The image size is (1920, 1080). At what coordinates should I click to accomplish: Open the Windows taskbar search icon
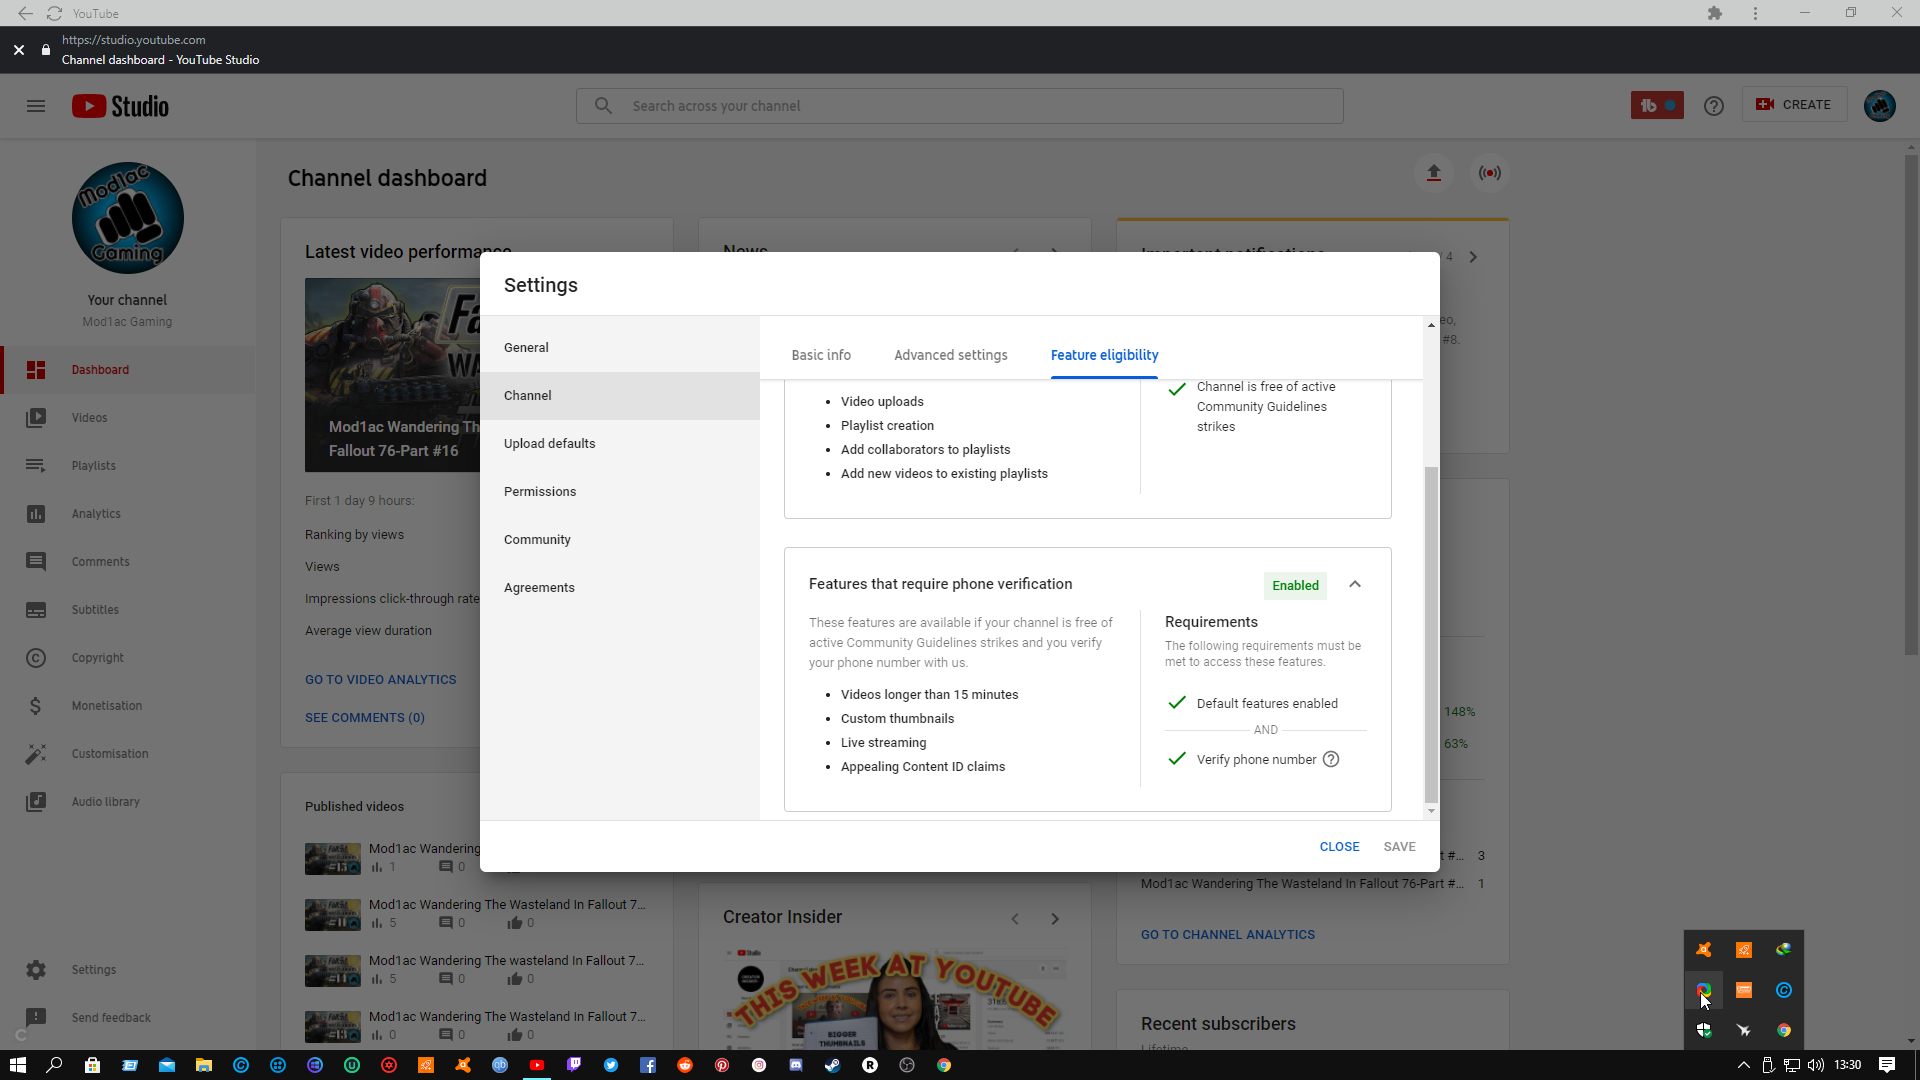[x=55, y=1065]
